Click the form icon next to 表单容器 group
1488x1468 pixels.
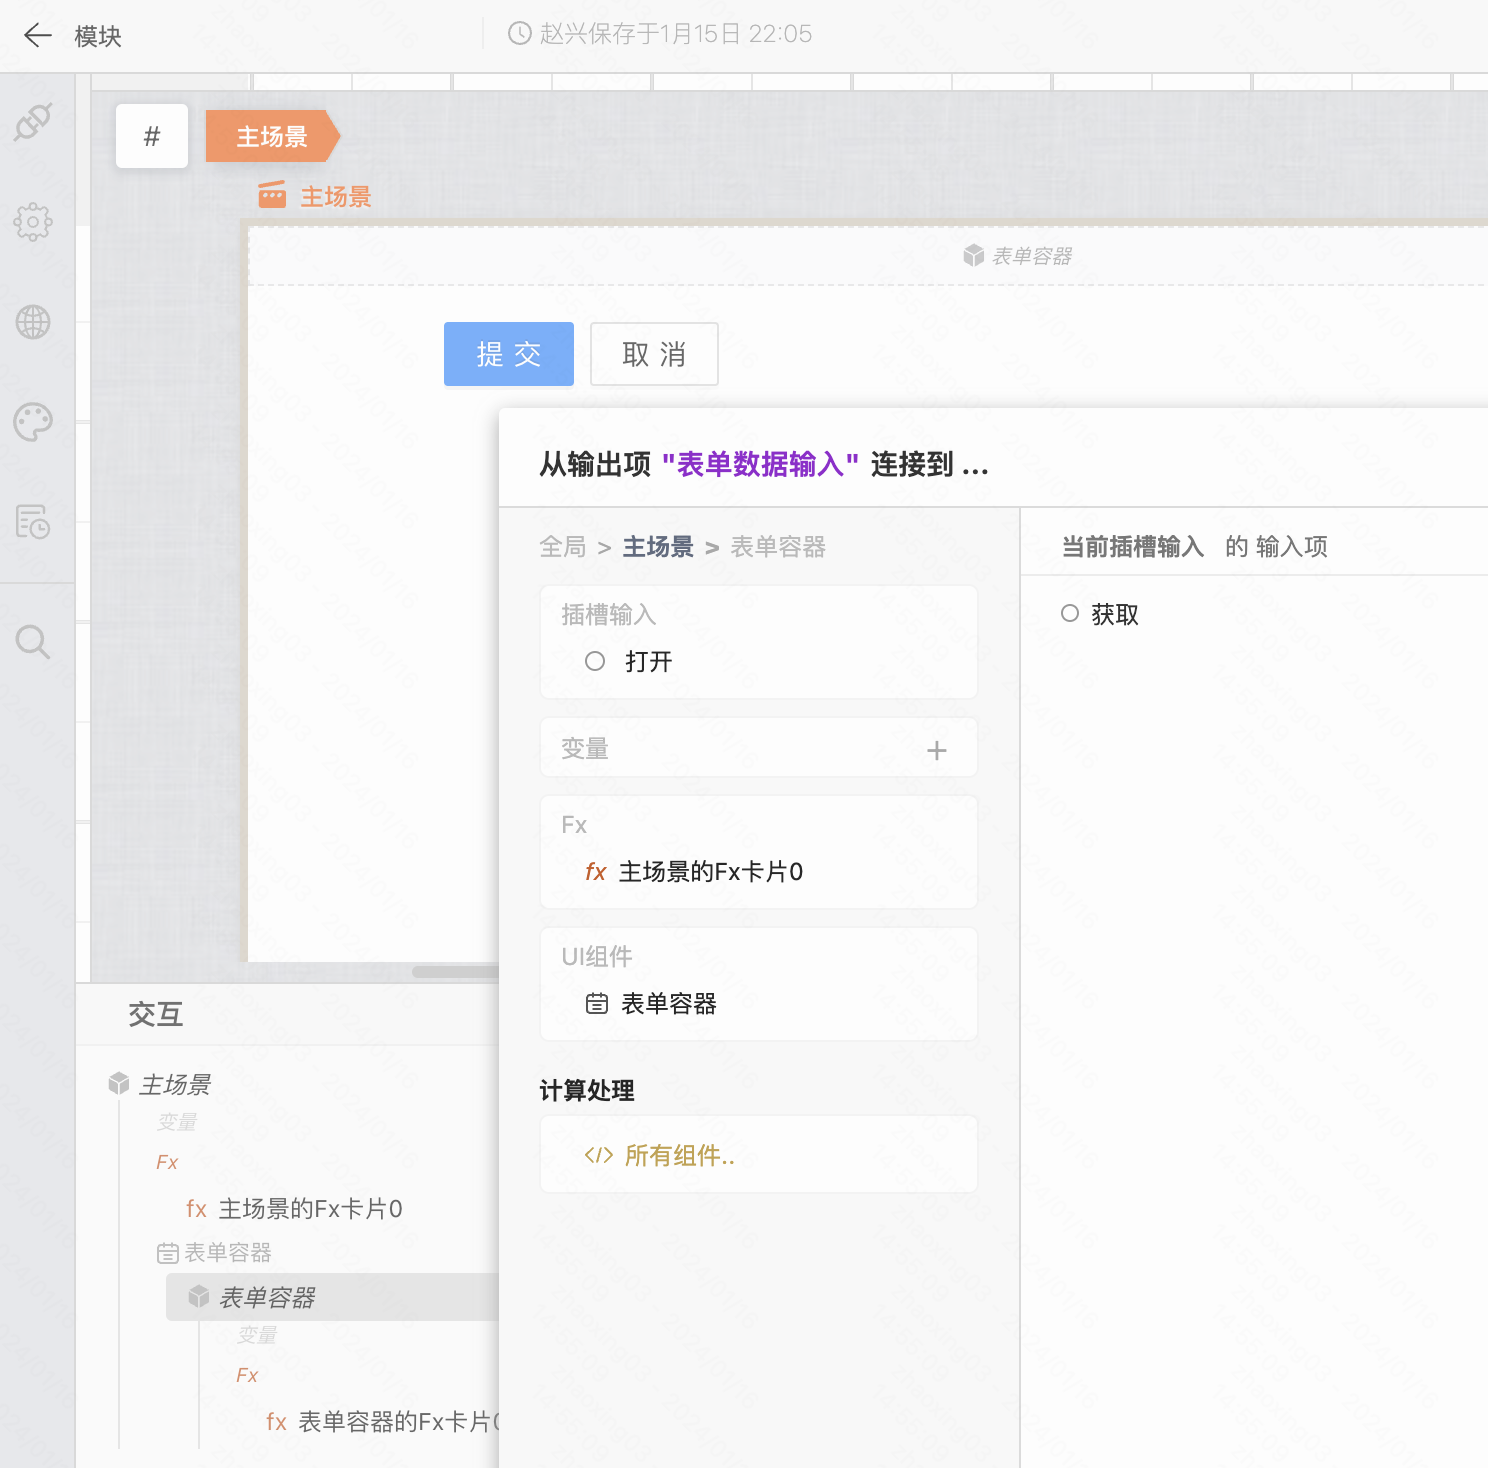click(x=168, y=1253)
